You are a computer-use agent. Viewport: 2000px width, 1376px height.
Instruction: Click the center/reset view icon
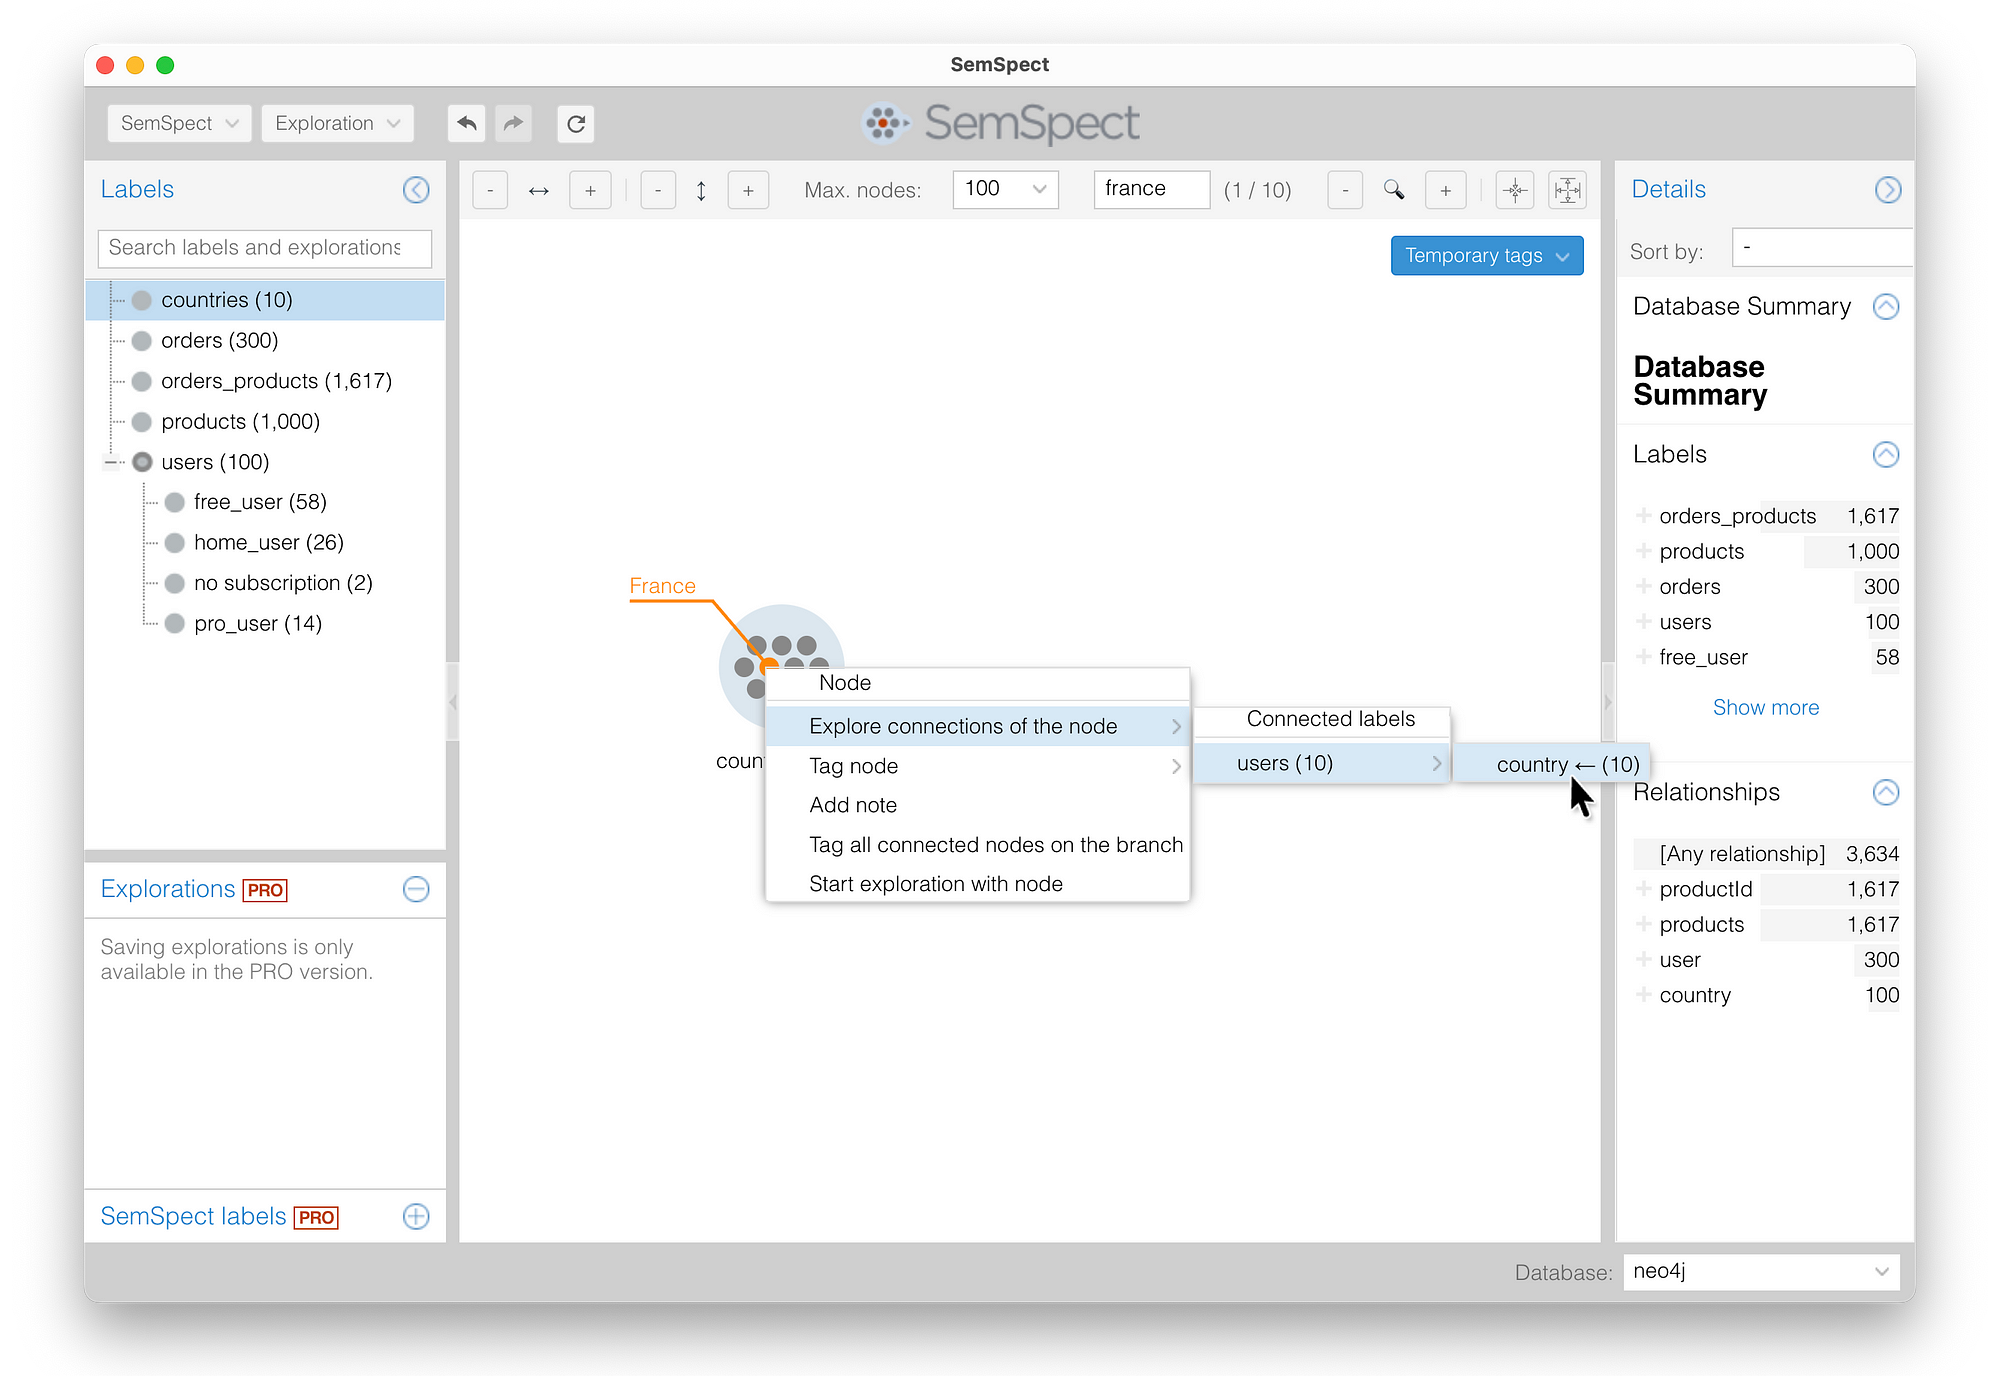coord(1517,189)
